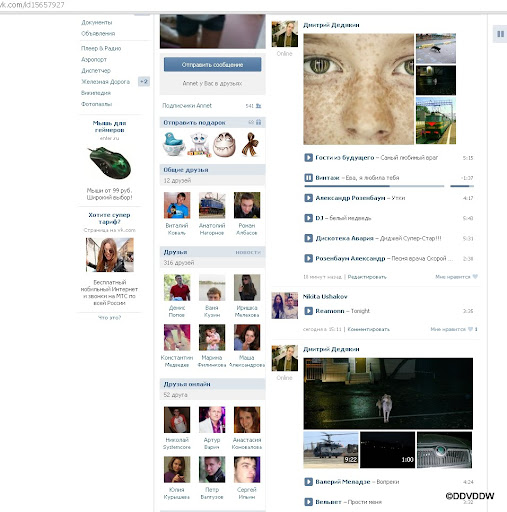Open online friend Артур's avatar
The image size is (507, 512).
[x=212, y=420]
